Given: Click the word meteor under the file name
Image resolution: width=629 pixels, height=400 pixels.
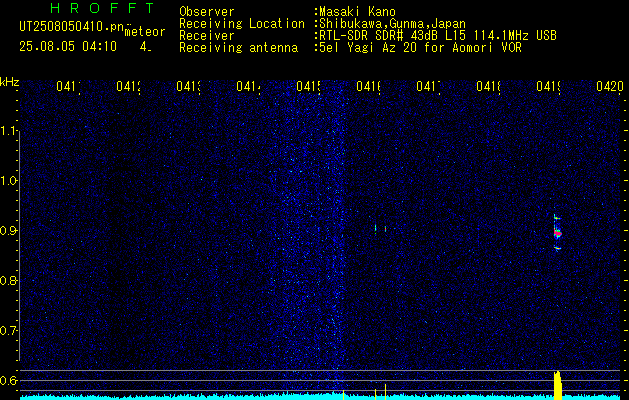Looking at the screenshot, I should (x=145, y=32).
